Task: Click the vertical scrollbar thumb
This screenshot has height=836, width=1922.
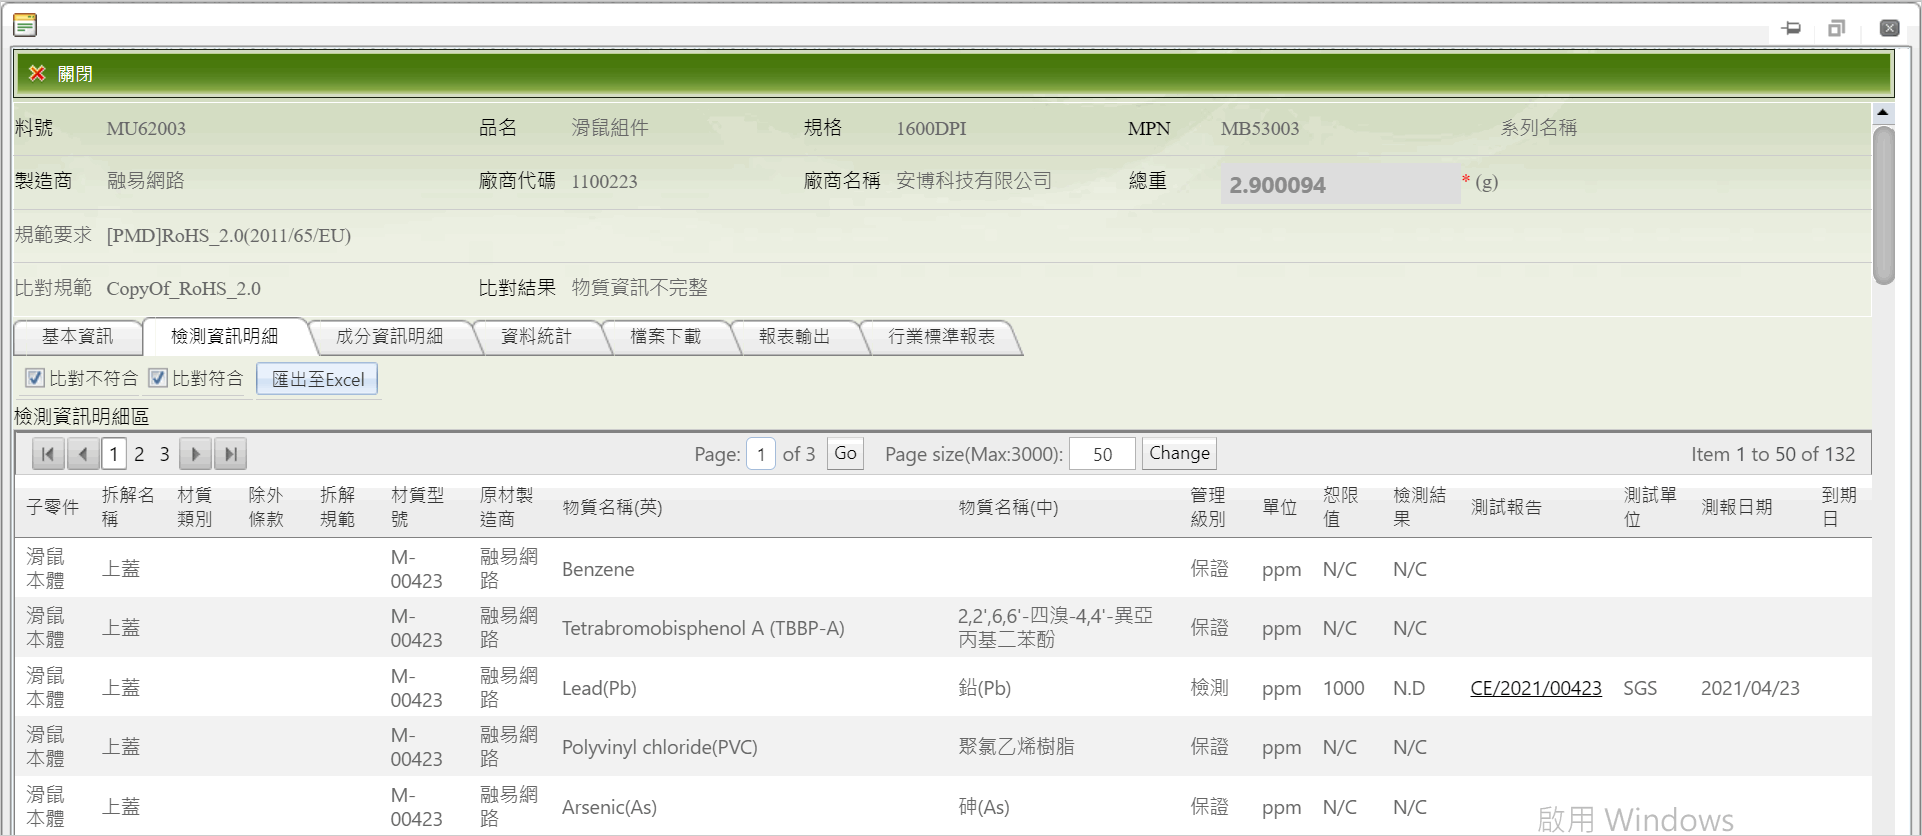Action: click(1884, 205)
